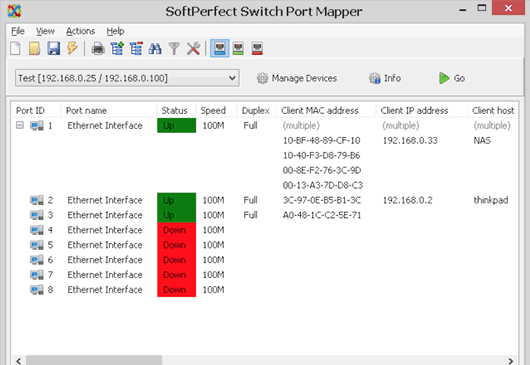
Task: Select Ethernet Interface name of port 8
Action: 105,290
